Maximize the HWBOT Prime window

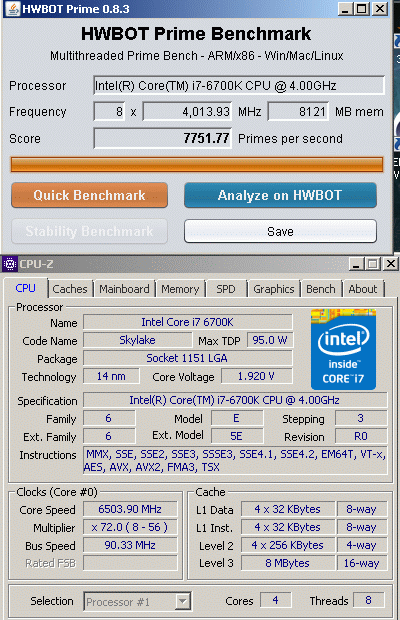362,9
